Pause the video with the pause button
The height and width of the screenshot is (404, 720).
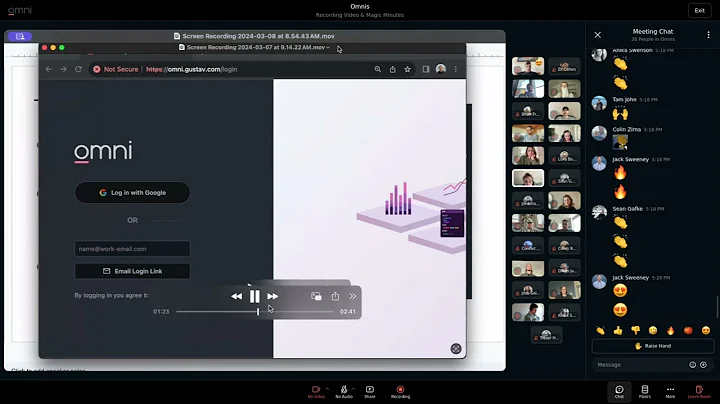pos(255,297)
